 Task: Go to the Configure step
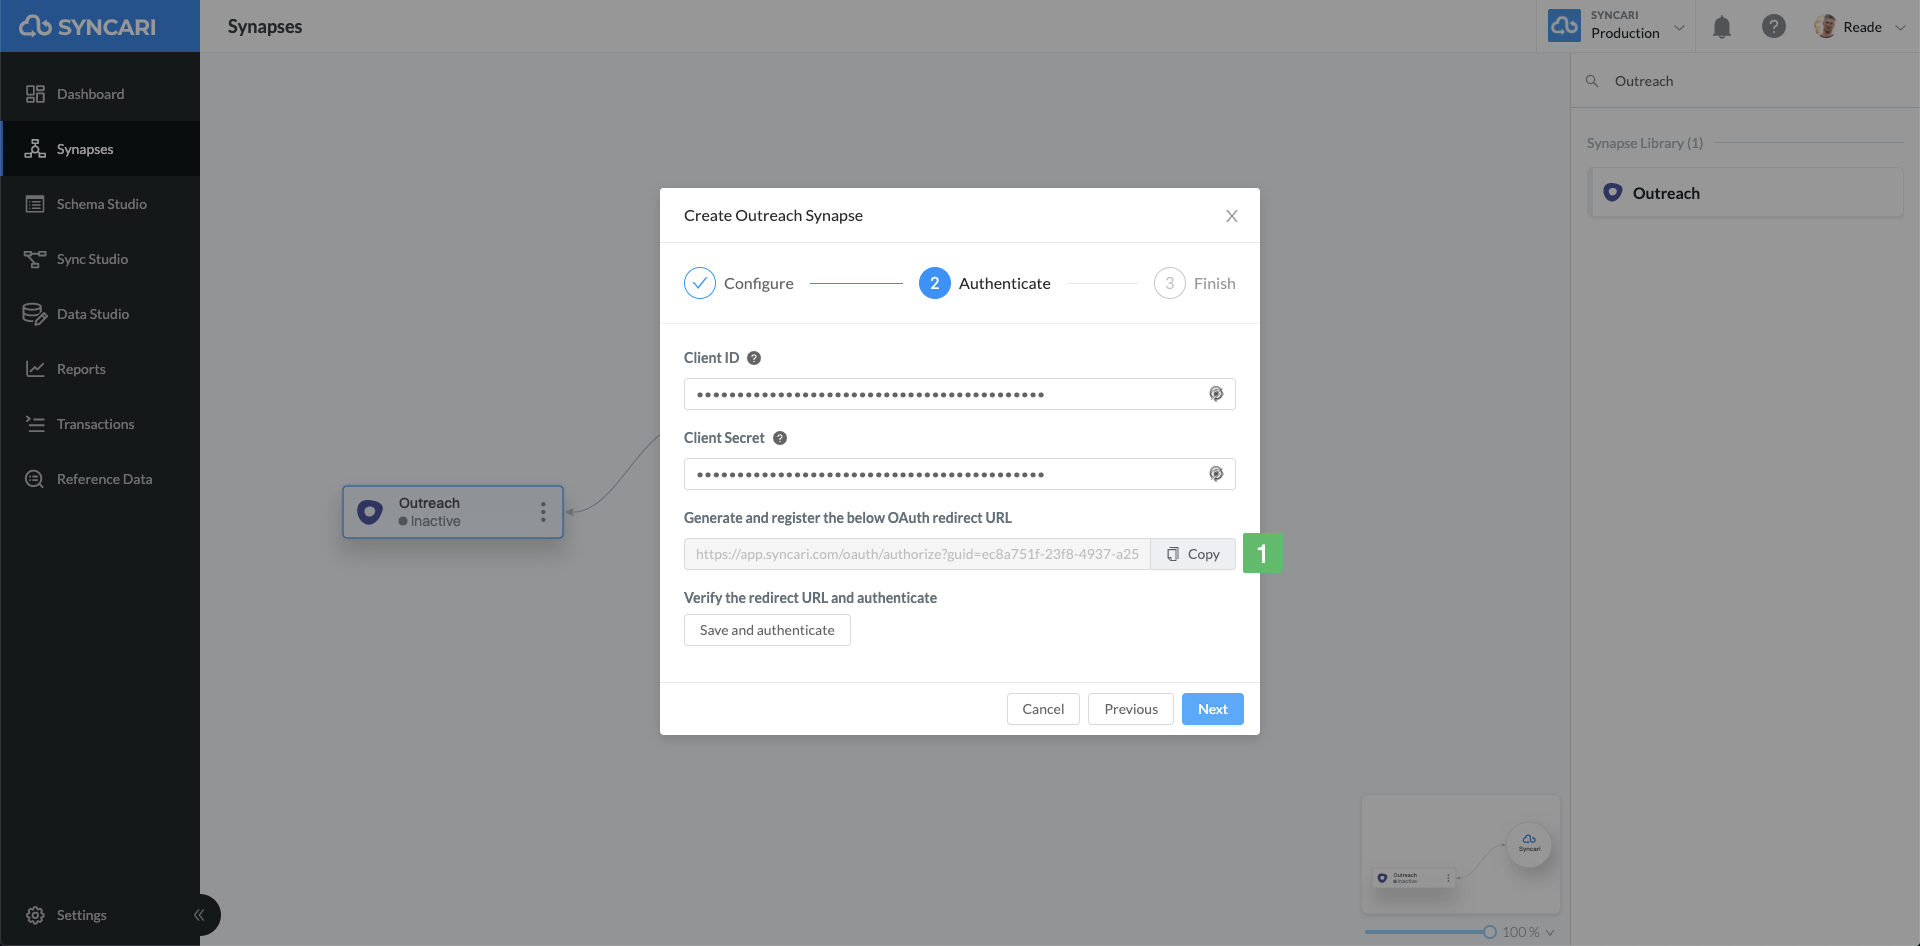(x=739, y=283)
